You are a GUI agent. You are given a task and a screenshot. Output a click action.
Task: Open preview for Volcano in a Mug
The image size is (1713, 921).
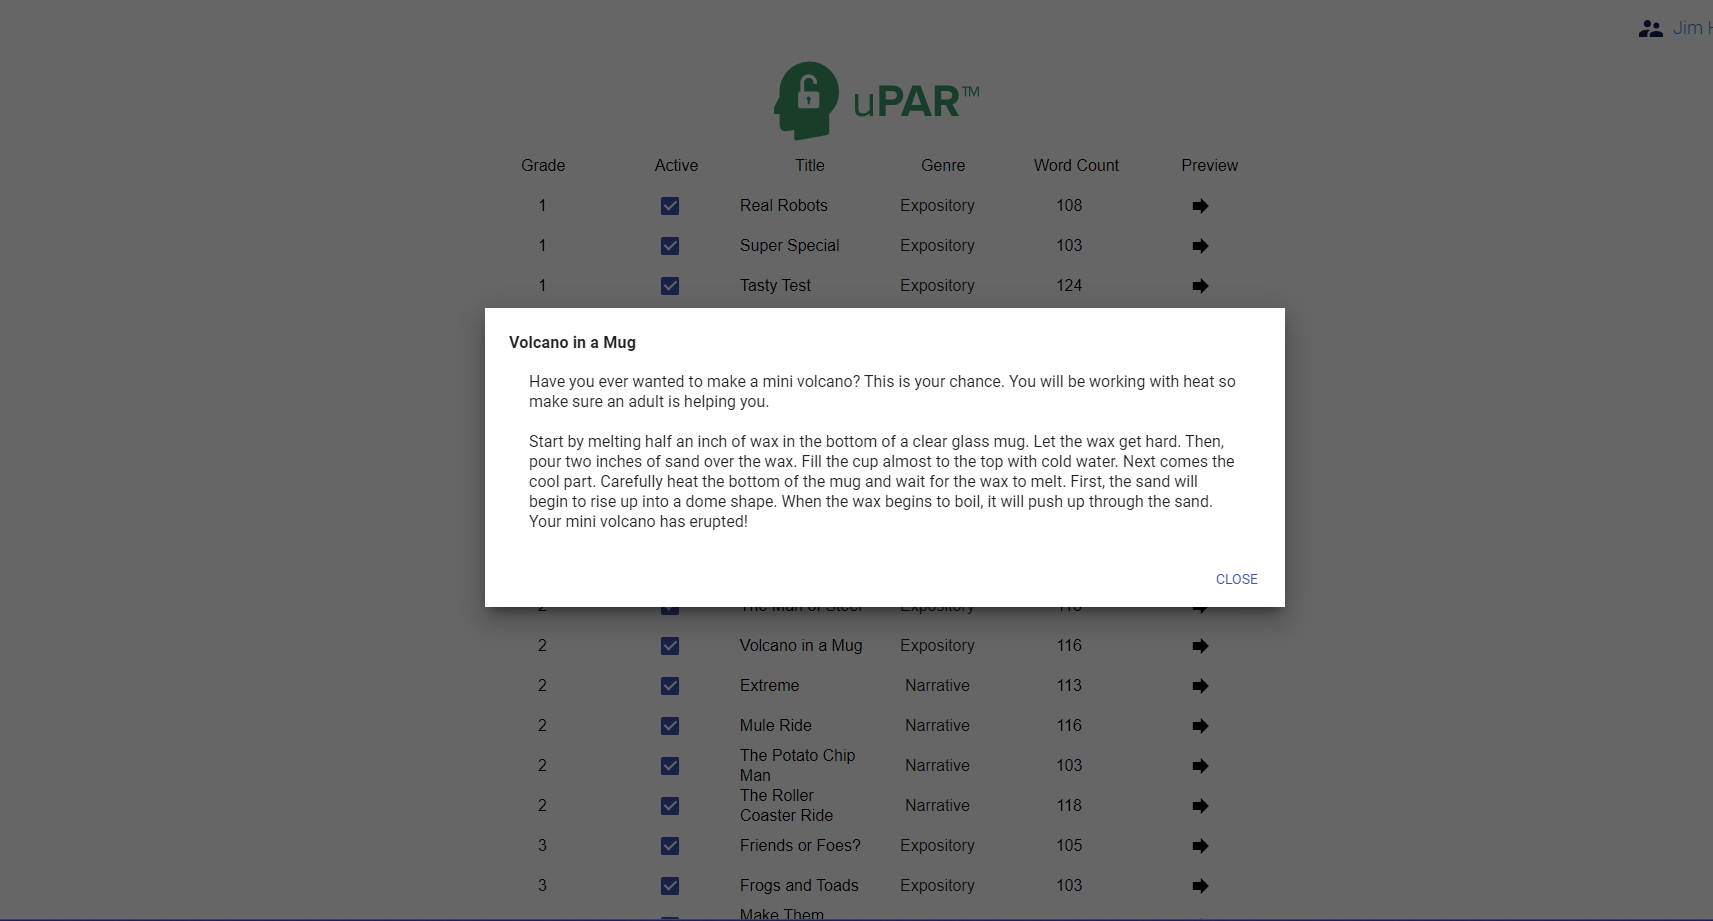1199,646
